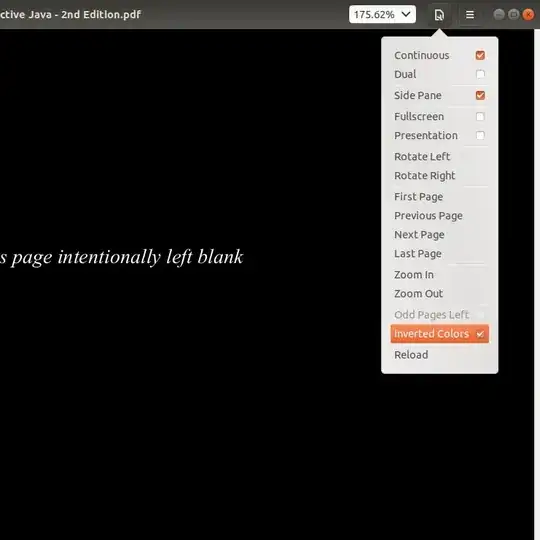Click the zoom level dropdown arrow
The width and height of the screenshot is (540, 540).
point(406,14)
